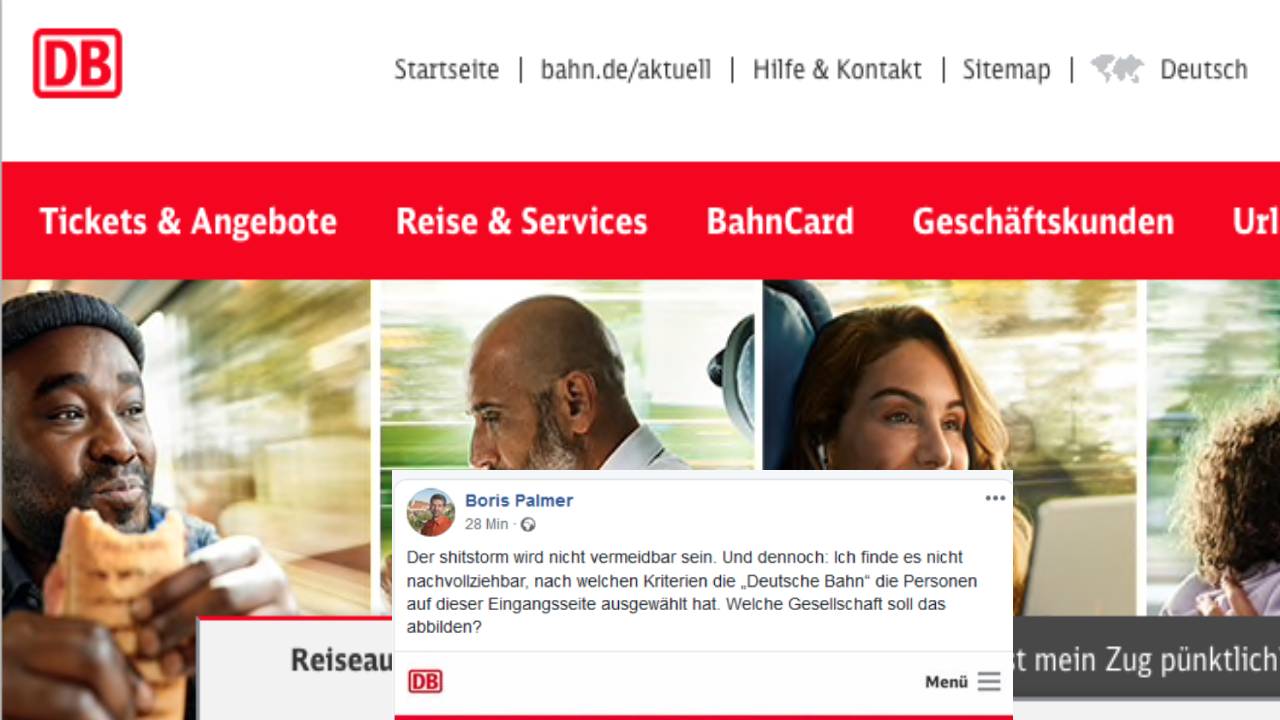Viewport: 1280px width, 720px height.
Task: Open the Reise & Services menu
Action: click(522, 221)
